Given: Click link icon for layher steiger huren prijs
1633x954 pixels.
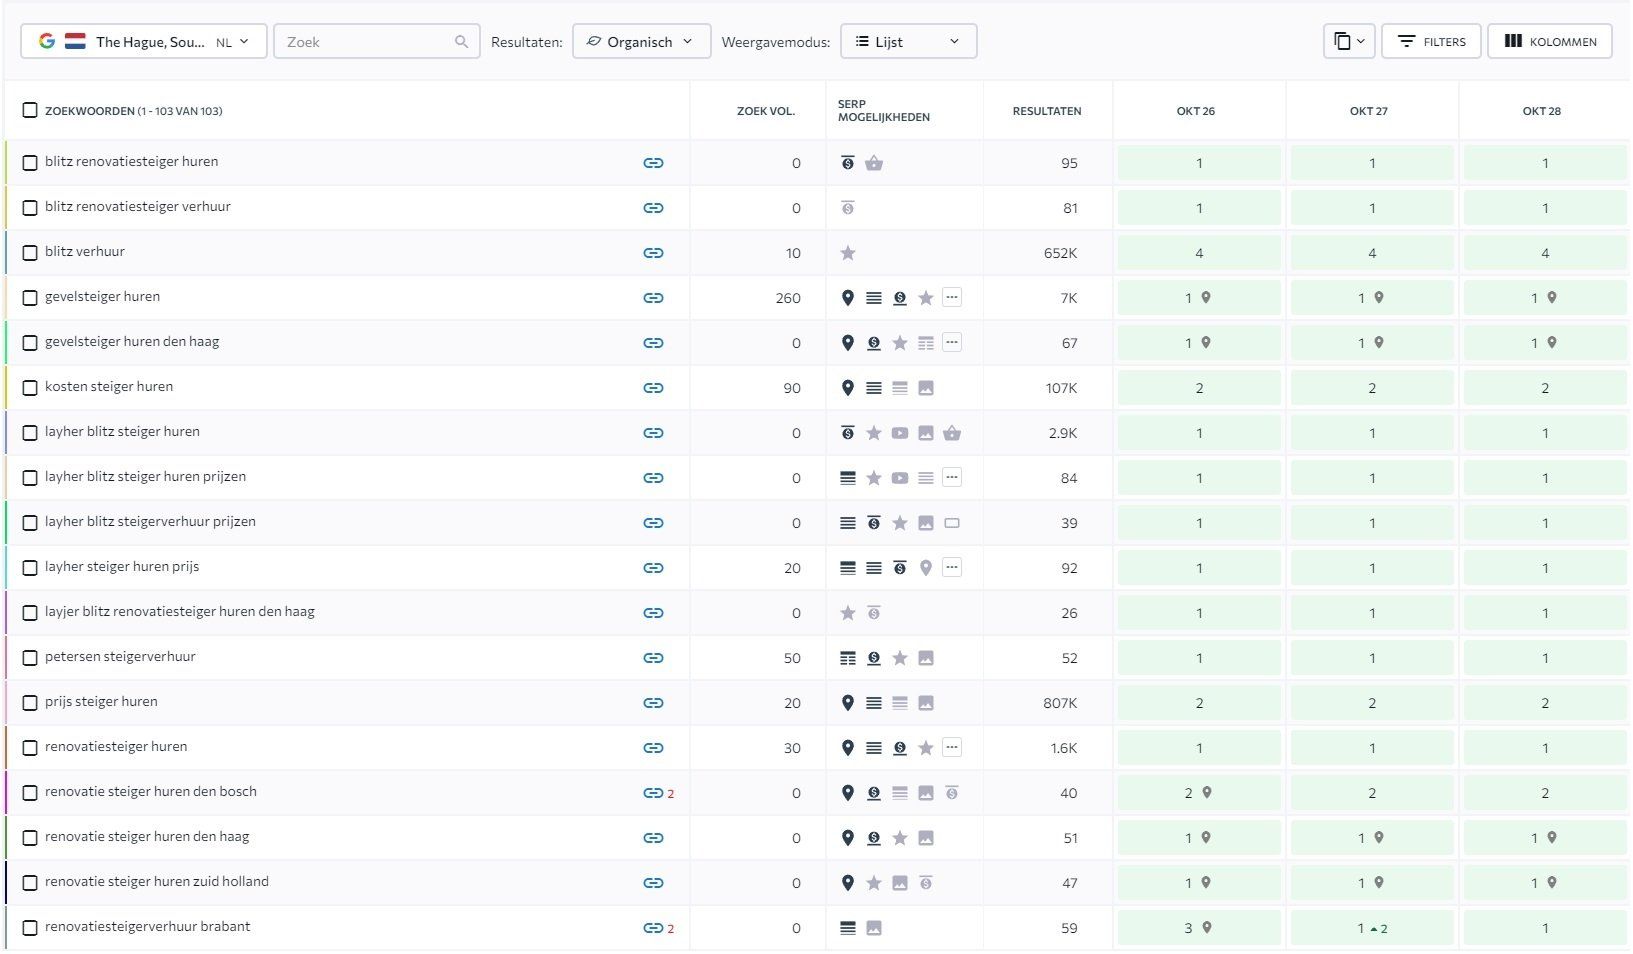Looking at the screenshot, I should 653,568.
